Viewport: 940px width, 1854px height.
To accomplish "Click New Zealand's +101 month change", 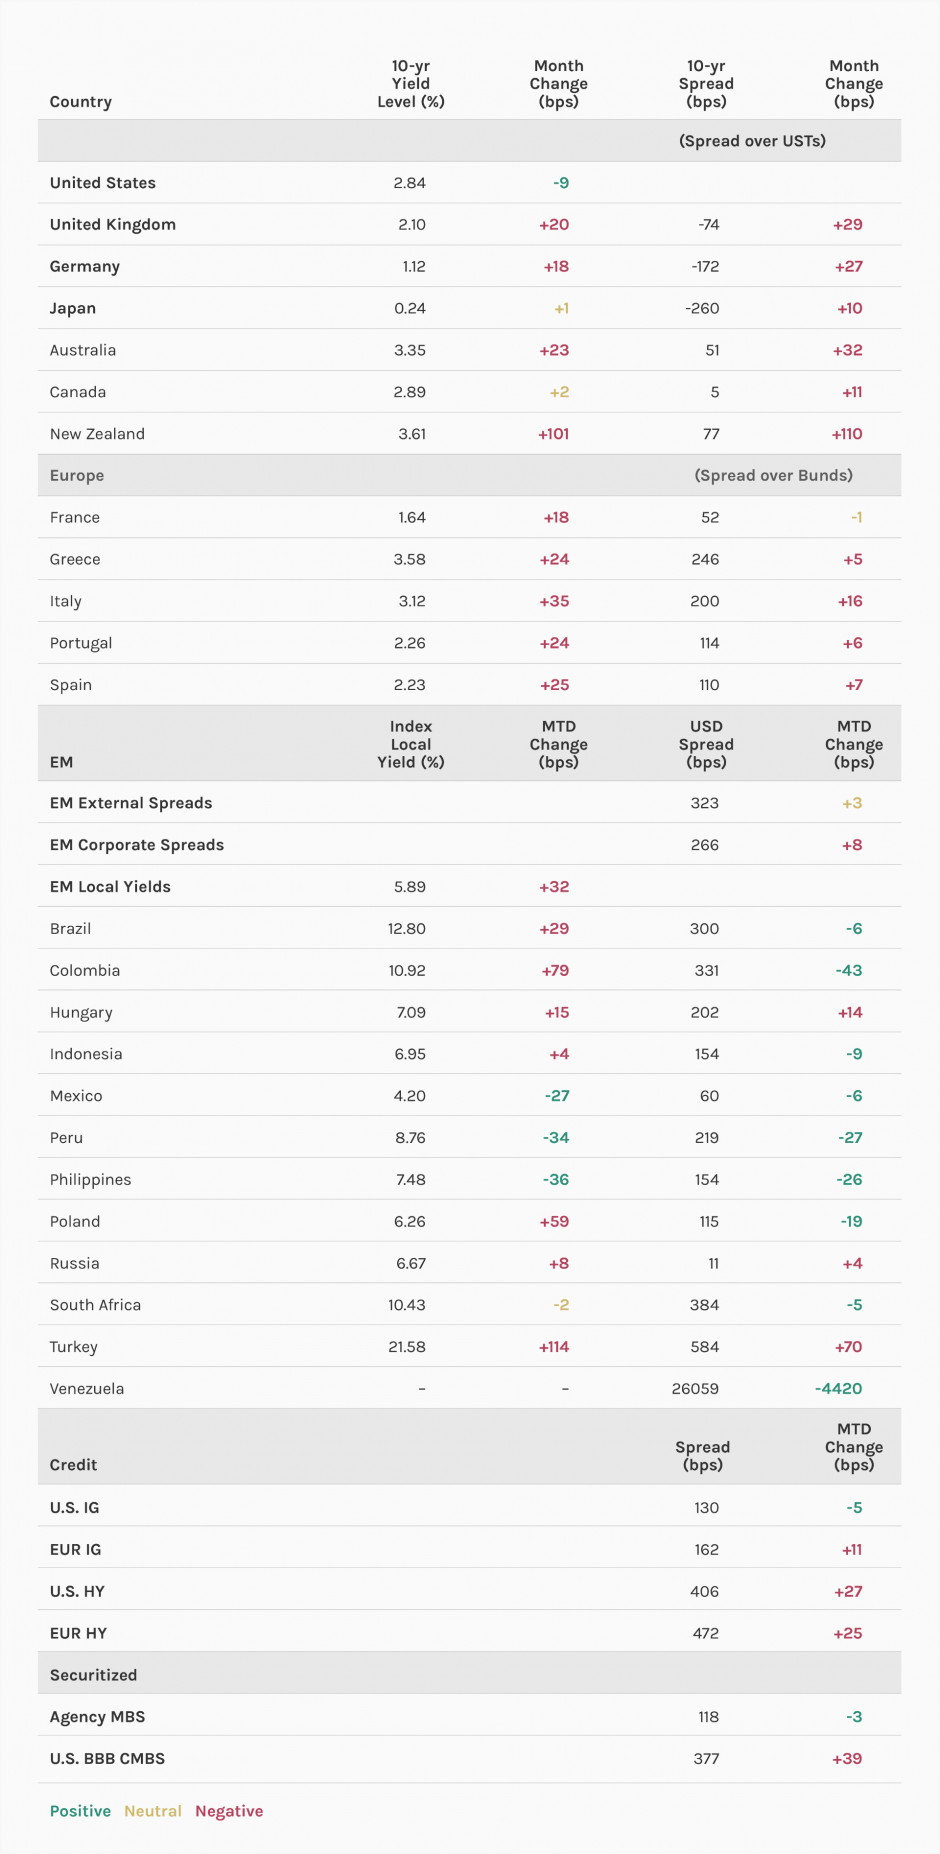I will tap(554, 434).
